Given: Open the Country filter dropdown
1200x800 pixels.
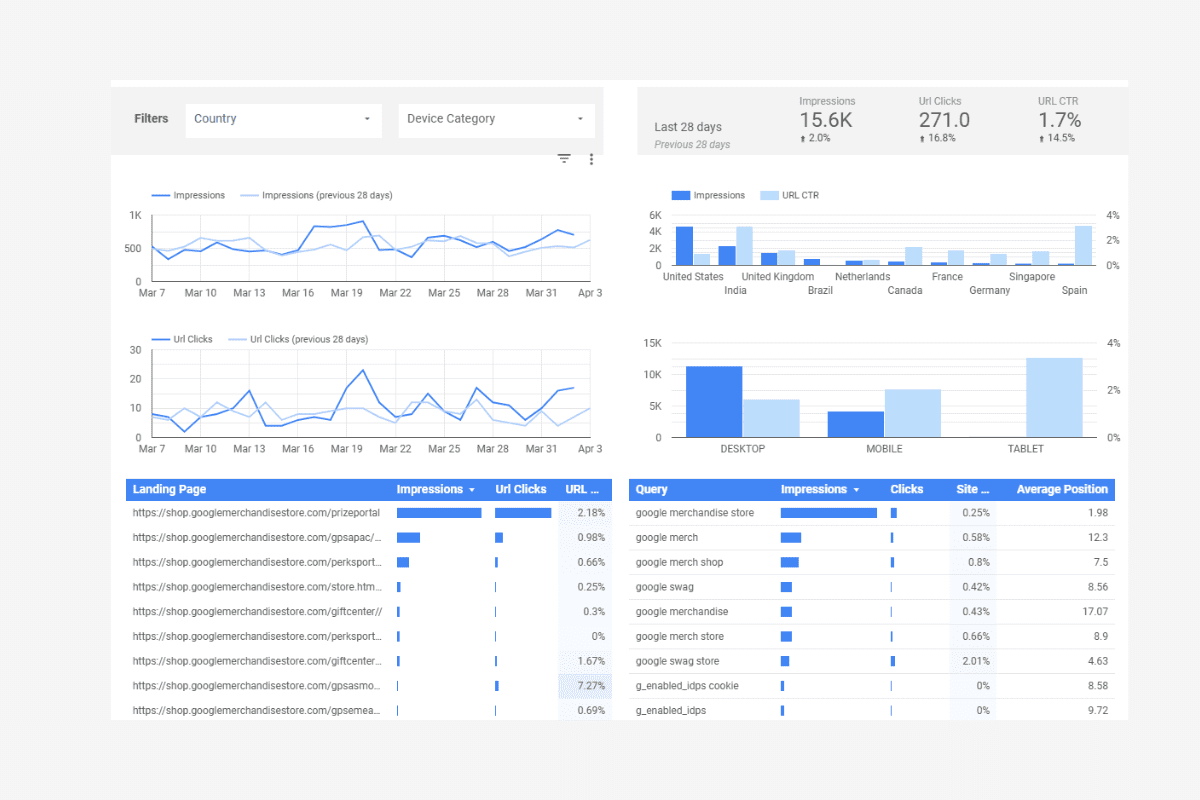Looking at the screenshot, I should [283, 120].
